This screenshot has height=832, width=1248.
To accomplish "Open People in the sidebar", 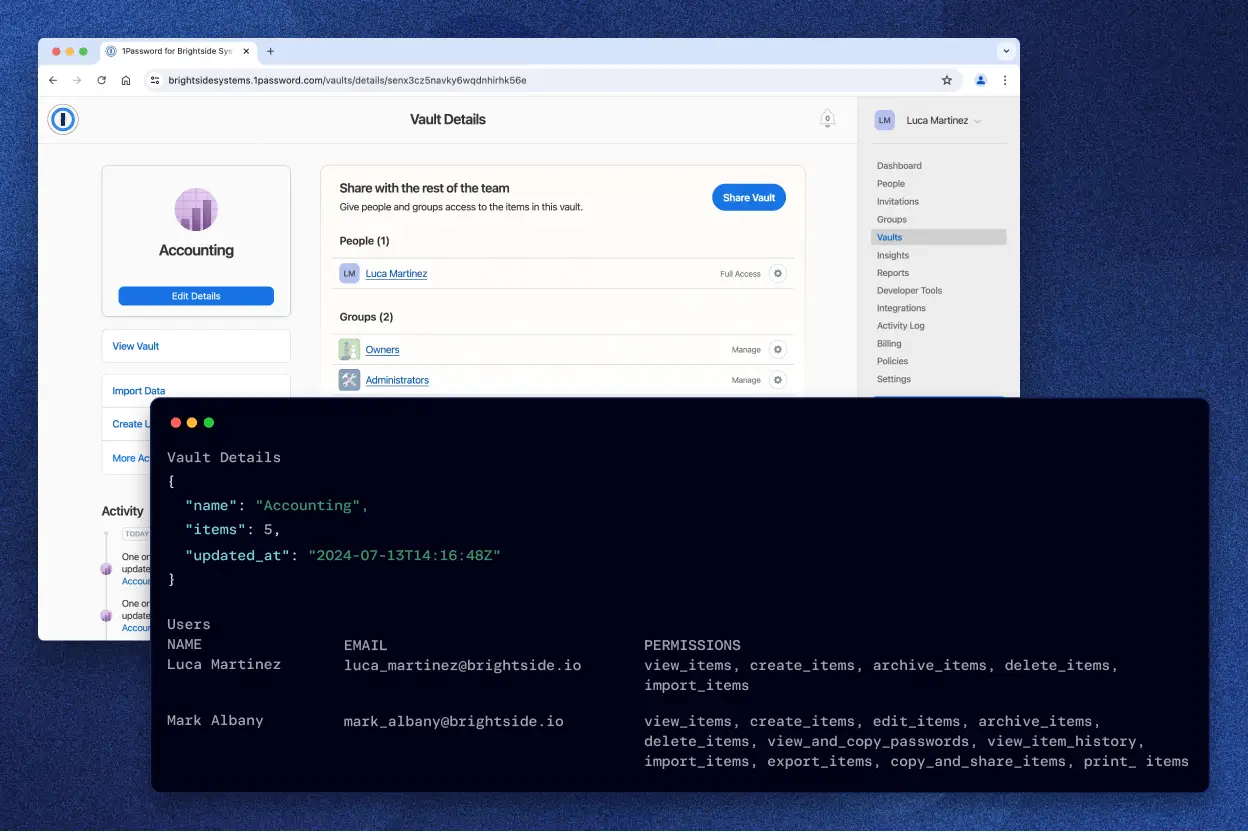I will coord(891,184).
